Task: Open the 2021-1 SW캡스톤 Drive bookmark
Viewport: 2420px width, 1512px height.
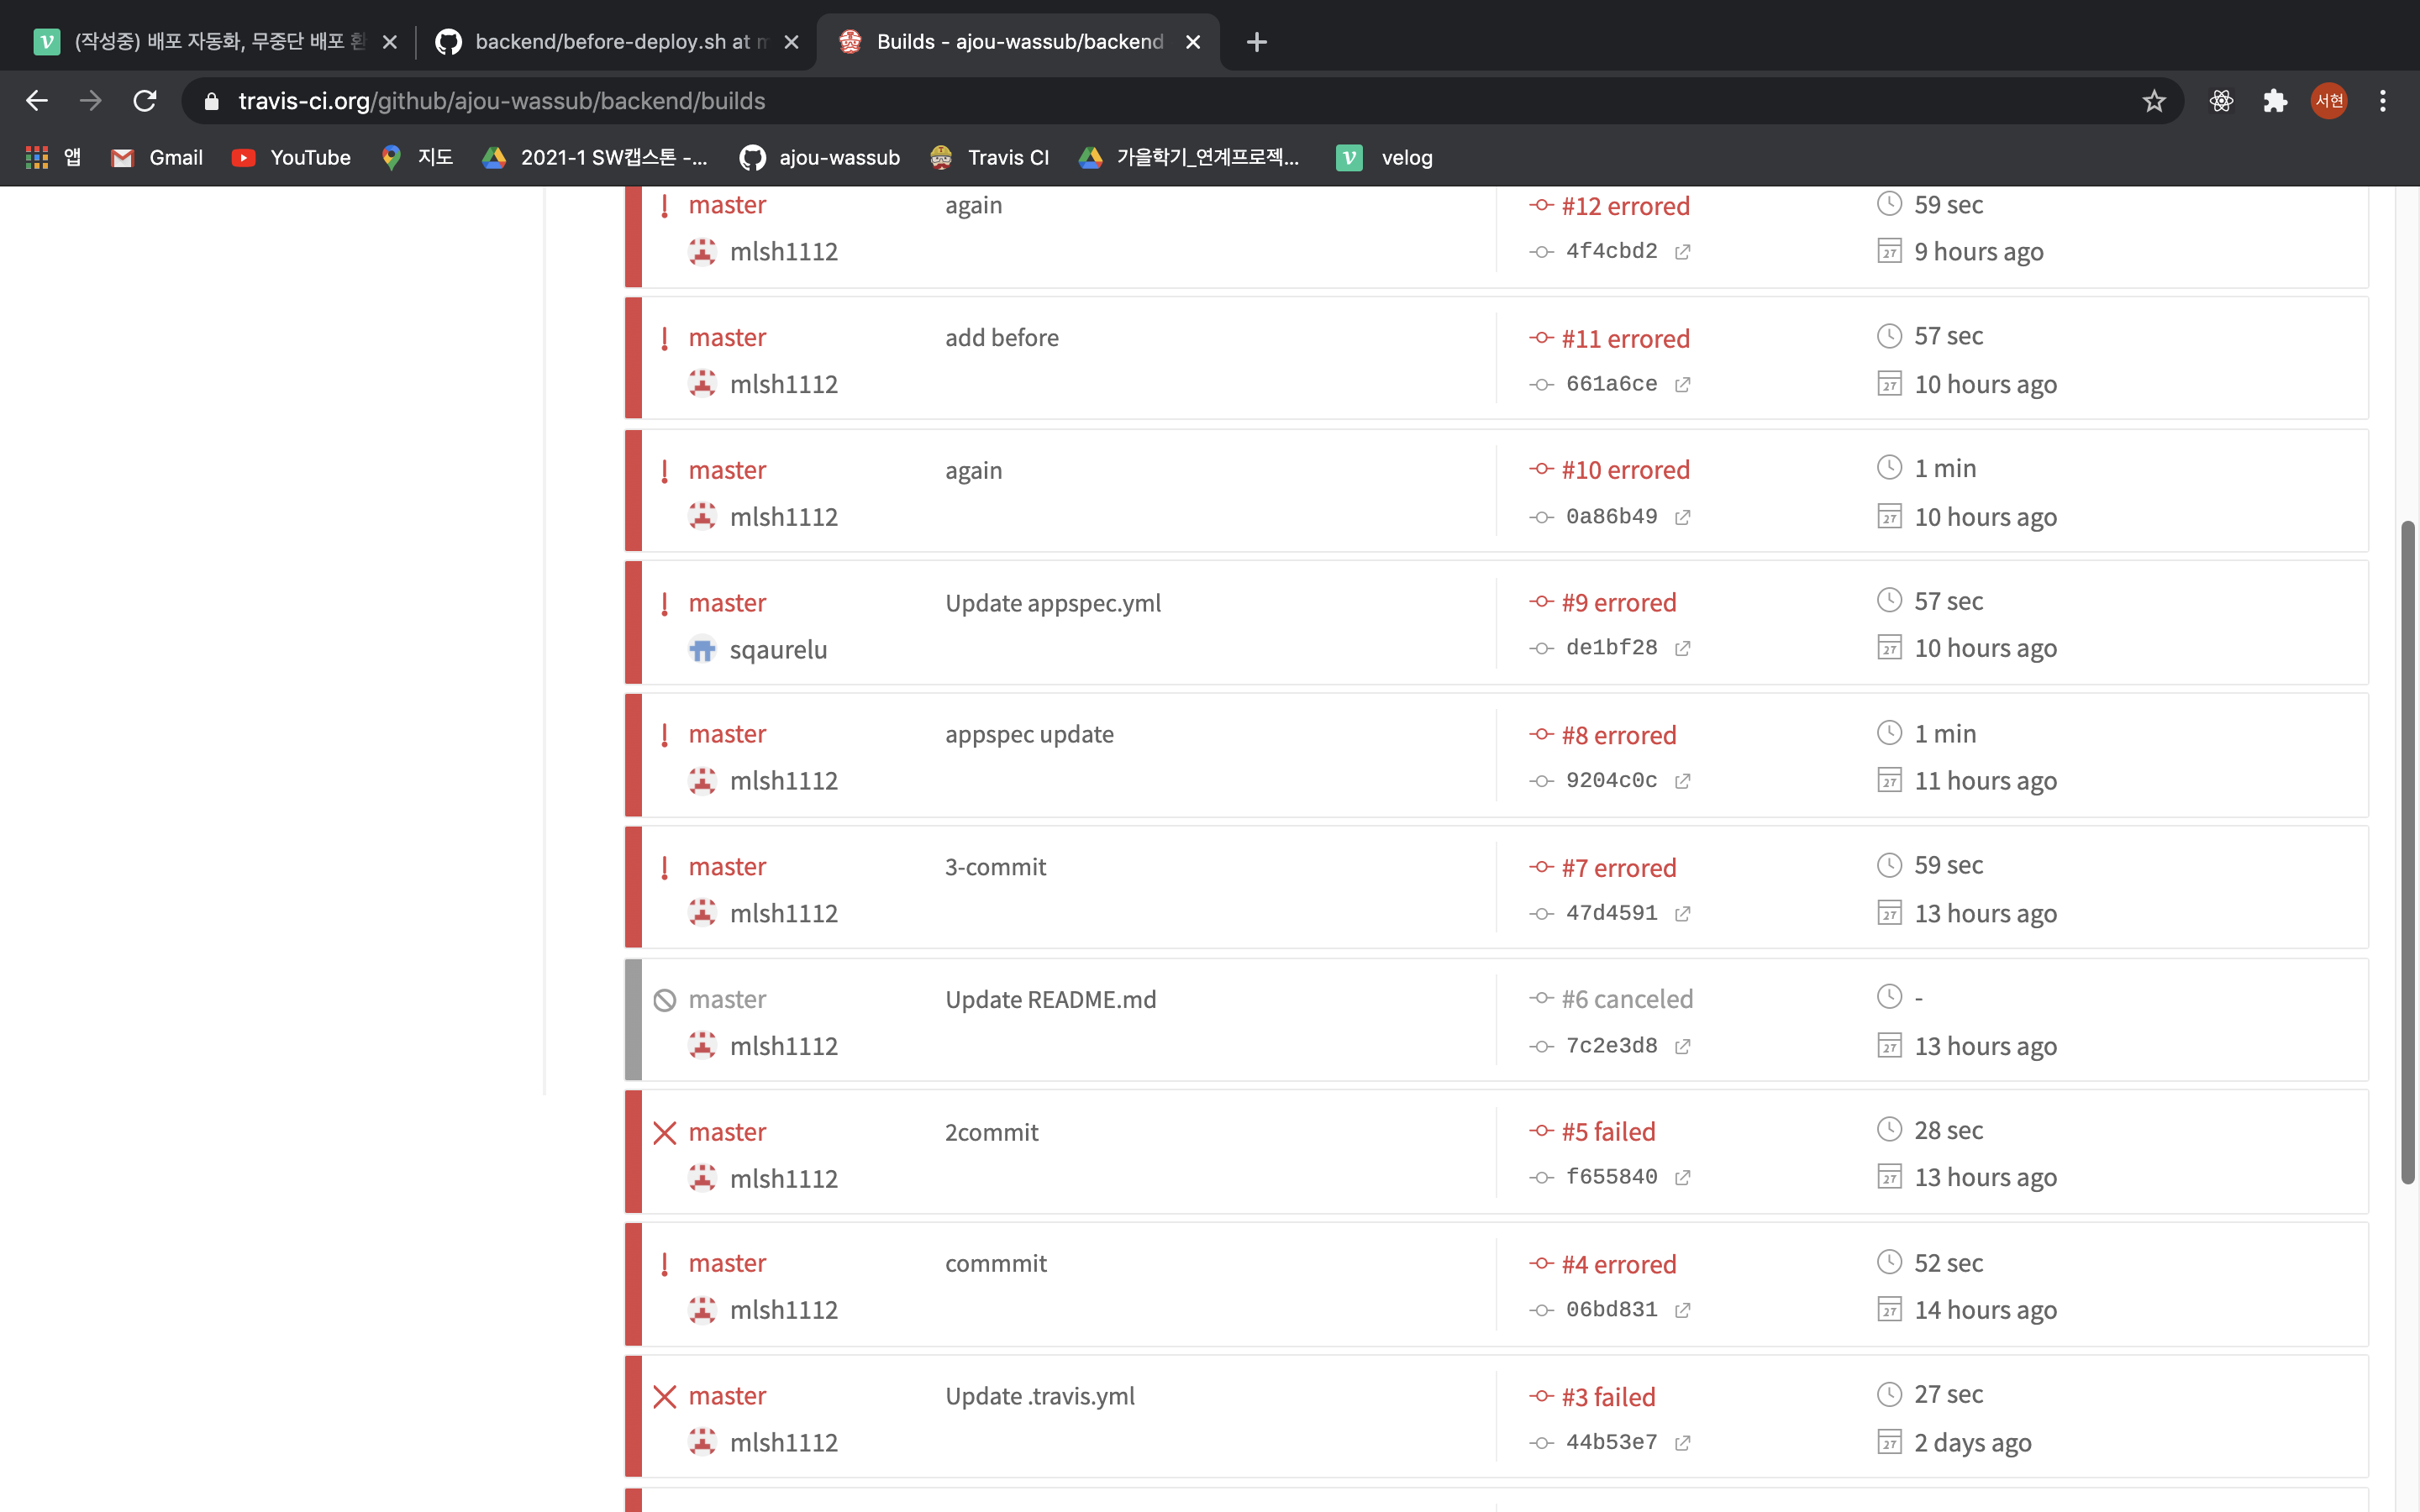Action: pyautogui.click(x=595, y=157)
